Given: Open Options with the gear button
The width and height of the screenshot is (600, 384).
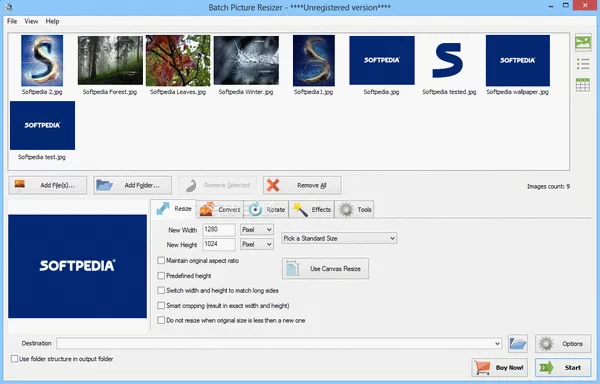Looking at the screenshot, I should [562, 343].
